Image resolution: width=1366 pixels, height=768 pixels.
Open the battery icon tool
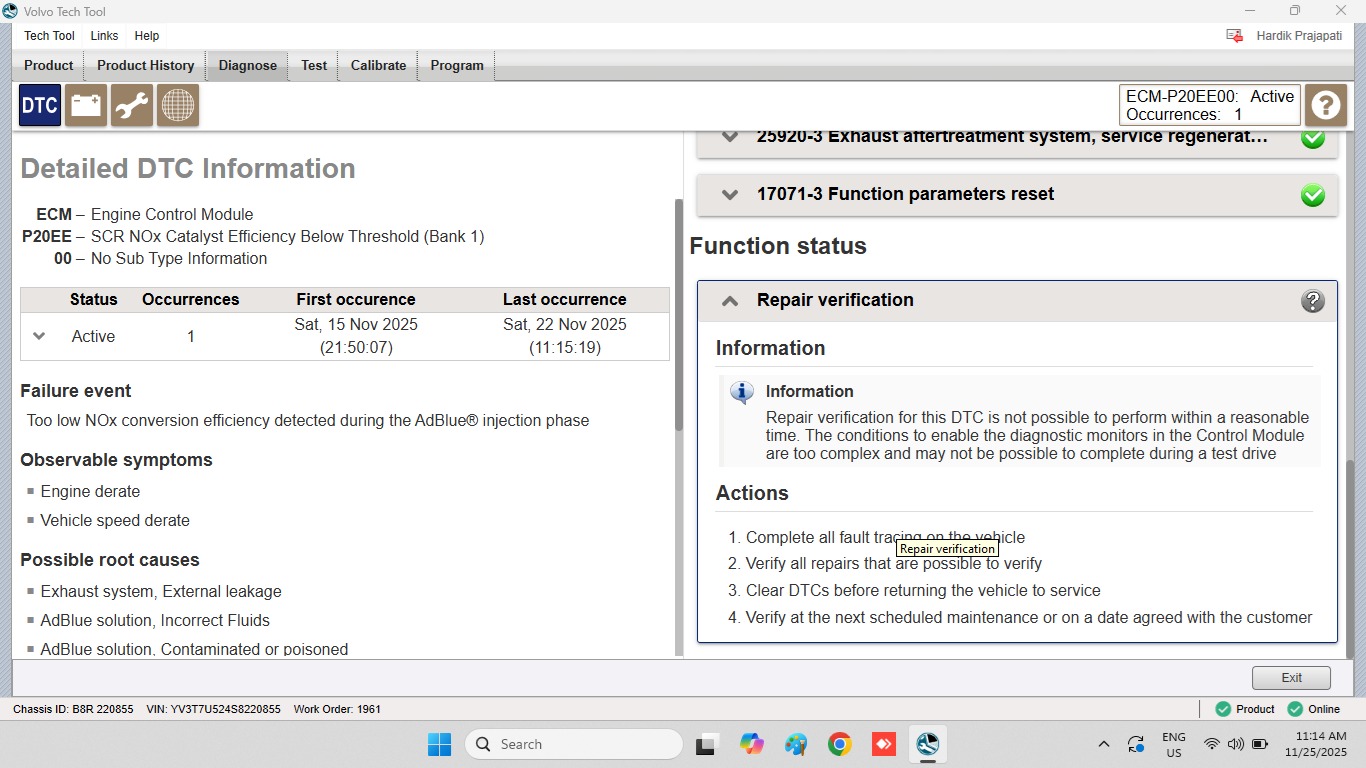[x=86, y=105]
